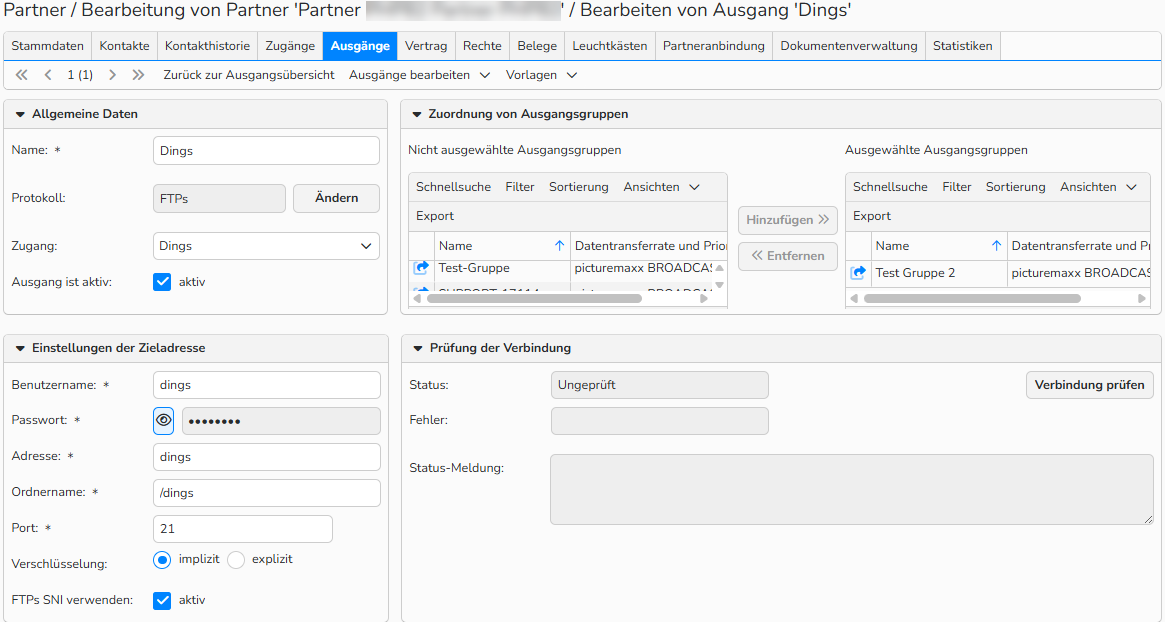Click 'Verbindung prüfen' button

point(1089,385)
